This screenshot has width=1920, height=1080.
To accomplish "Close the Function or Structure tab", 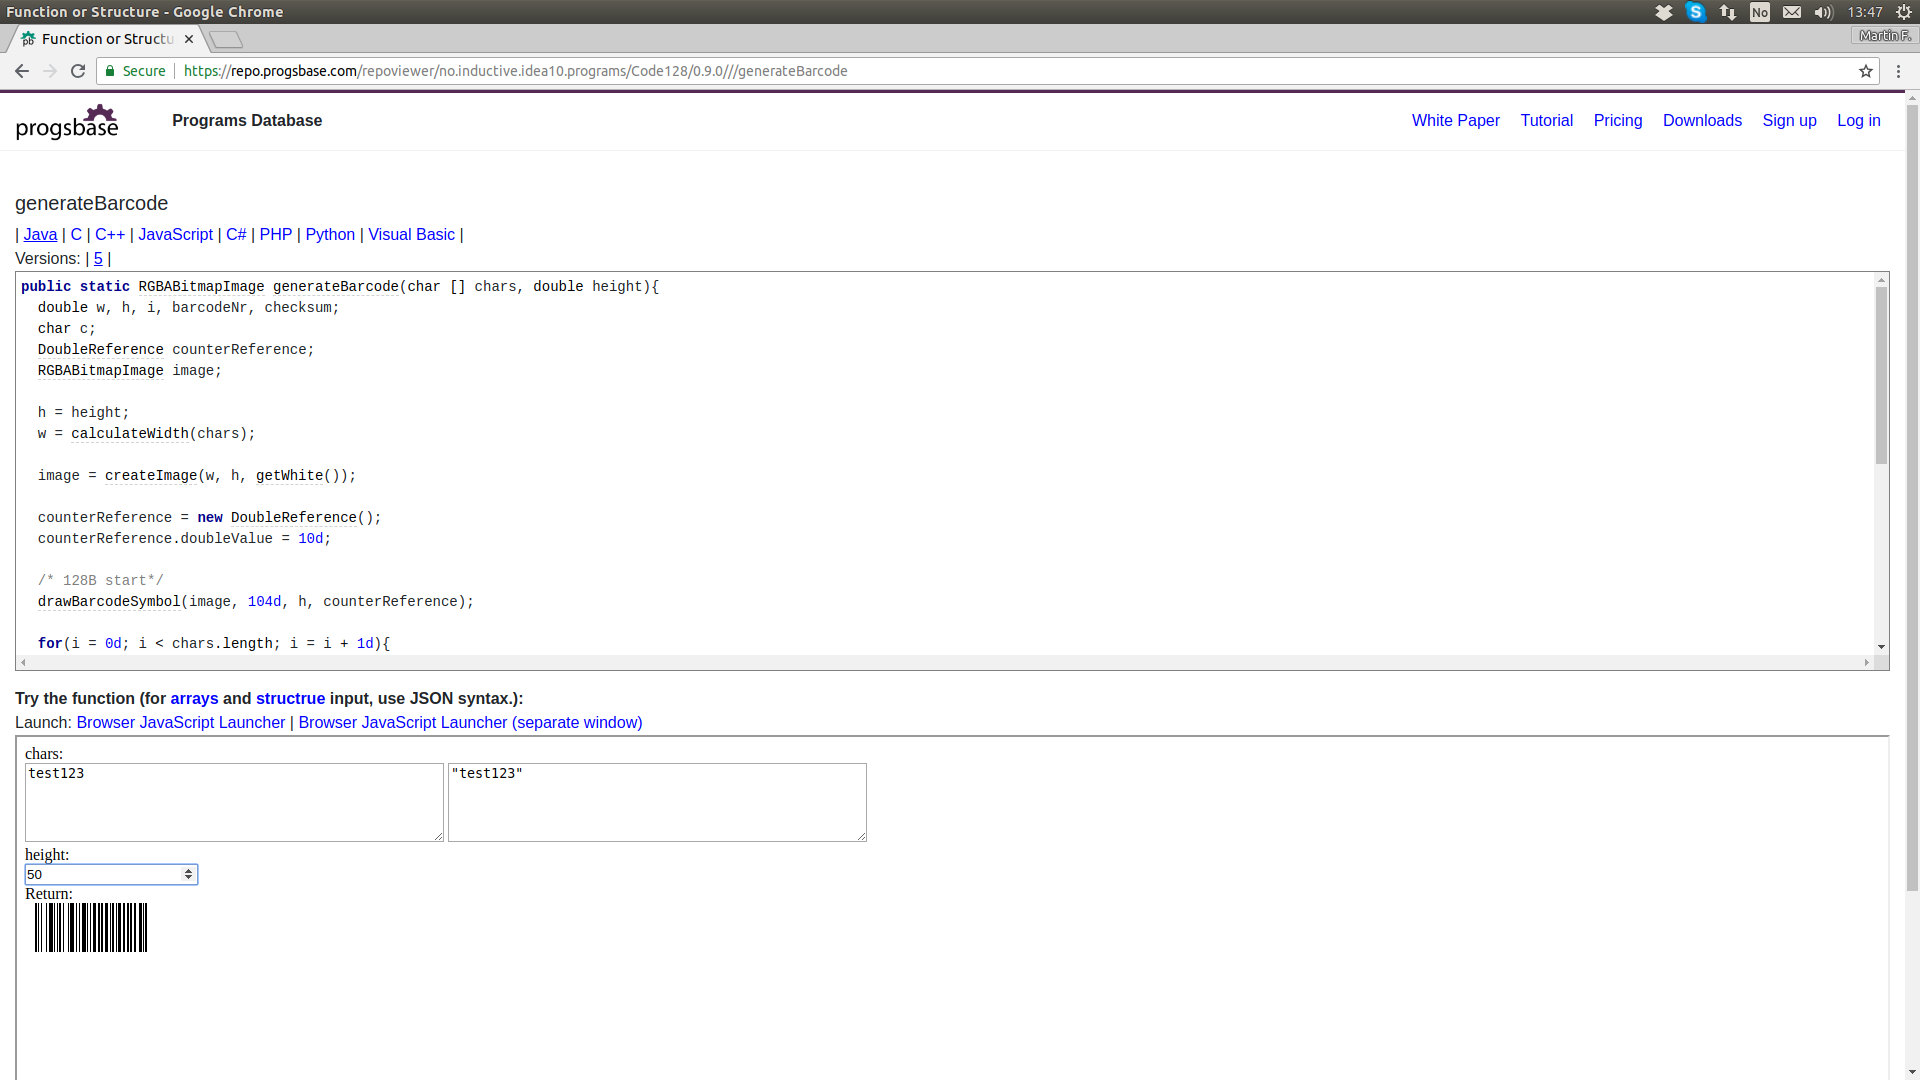I will (x=189, y=39).
